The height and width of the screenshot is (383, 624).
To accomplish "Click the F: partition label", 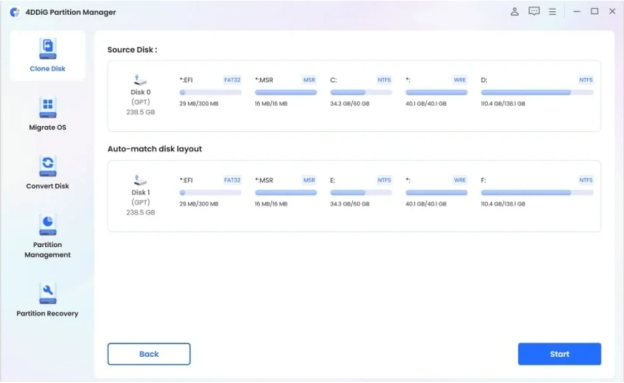I will point(484,180).
